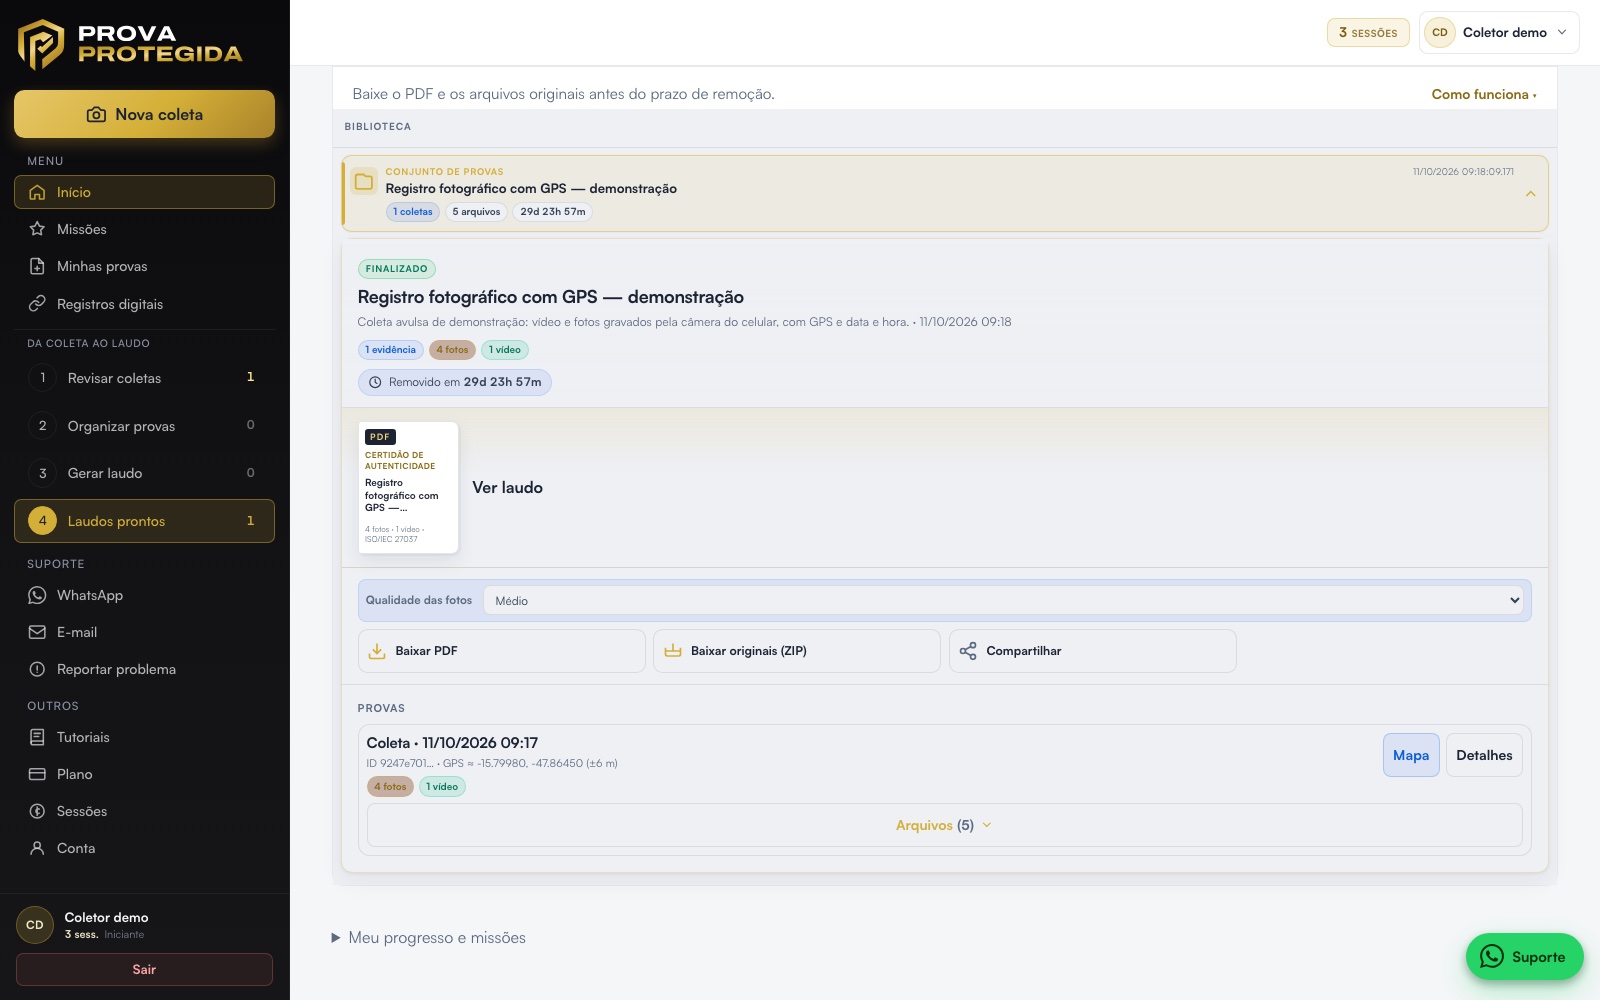This screenshot has height=1000, width=1600.
Task: Click the Reportar problema alert icon
Action: (x=37, y=669)
